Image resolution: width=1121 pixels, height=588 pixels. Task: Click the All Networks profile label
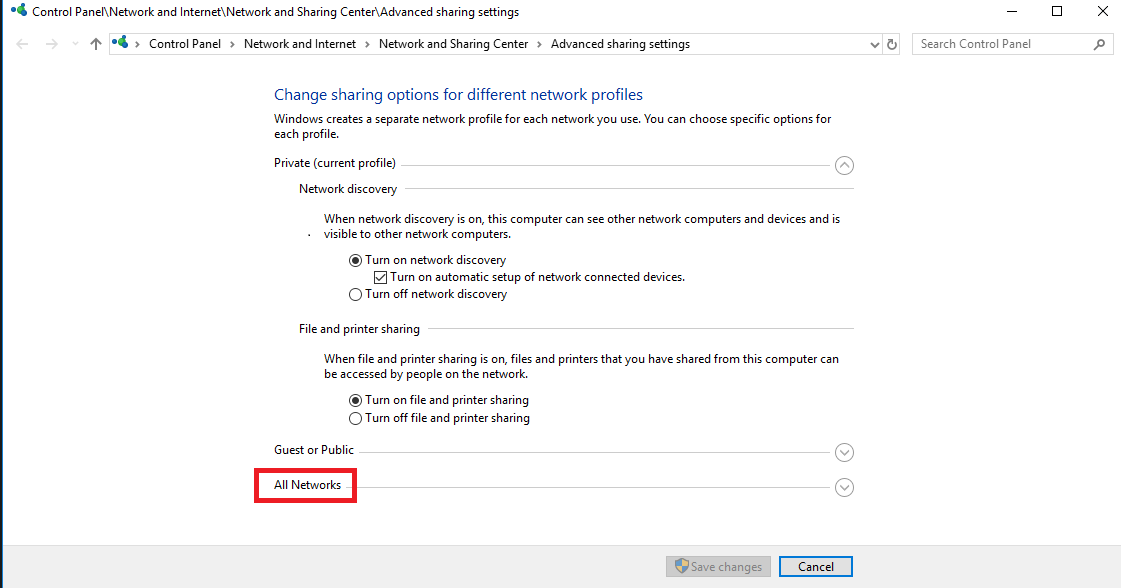pos(307,485)
